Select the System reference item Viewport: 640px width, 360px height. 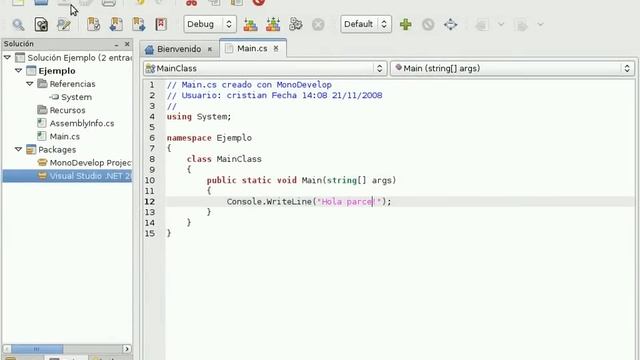coord(76,97)
